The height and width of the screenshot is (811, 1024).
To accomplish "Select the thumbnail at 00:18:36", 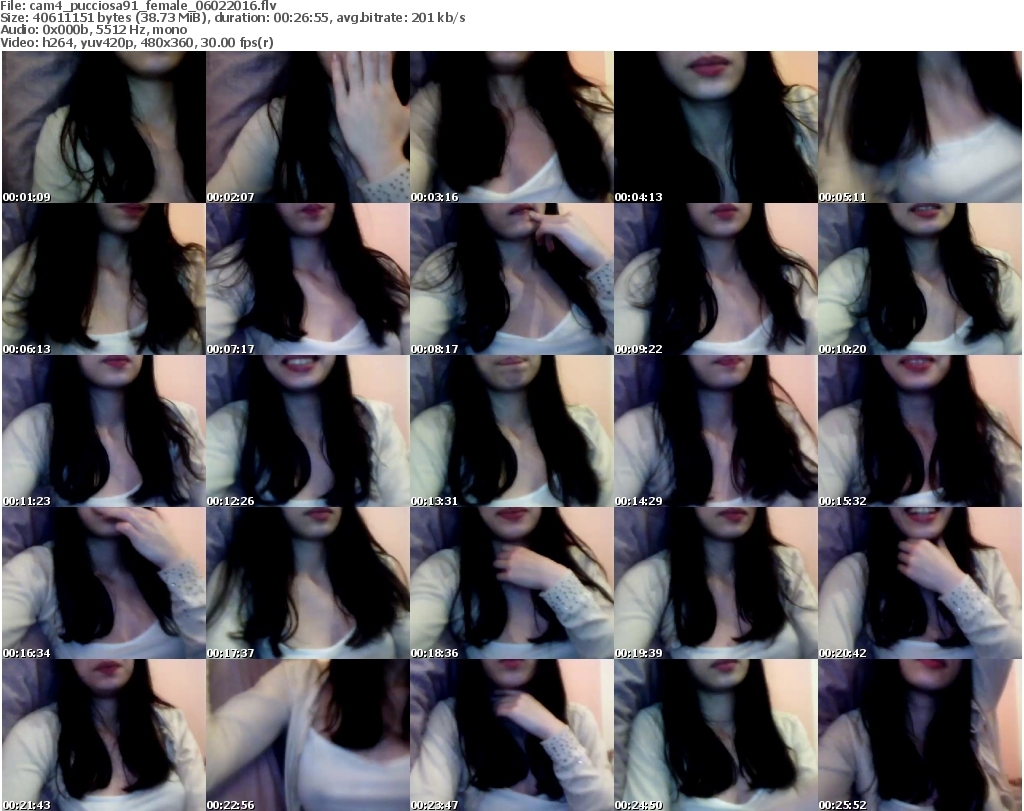I will pos(512,583).
